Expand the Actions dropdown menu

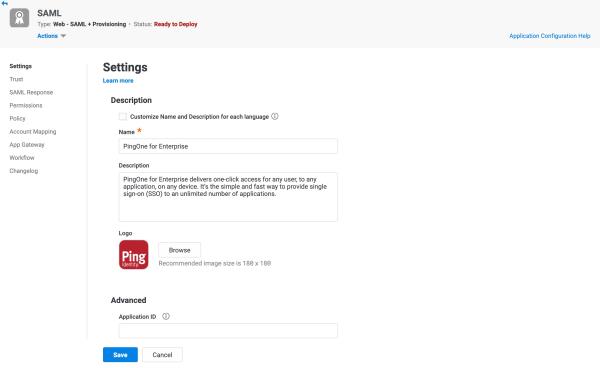pos(51,36)
